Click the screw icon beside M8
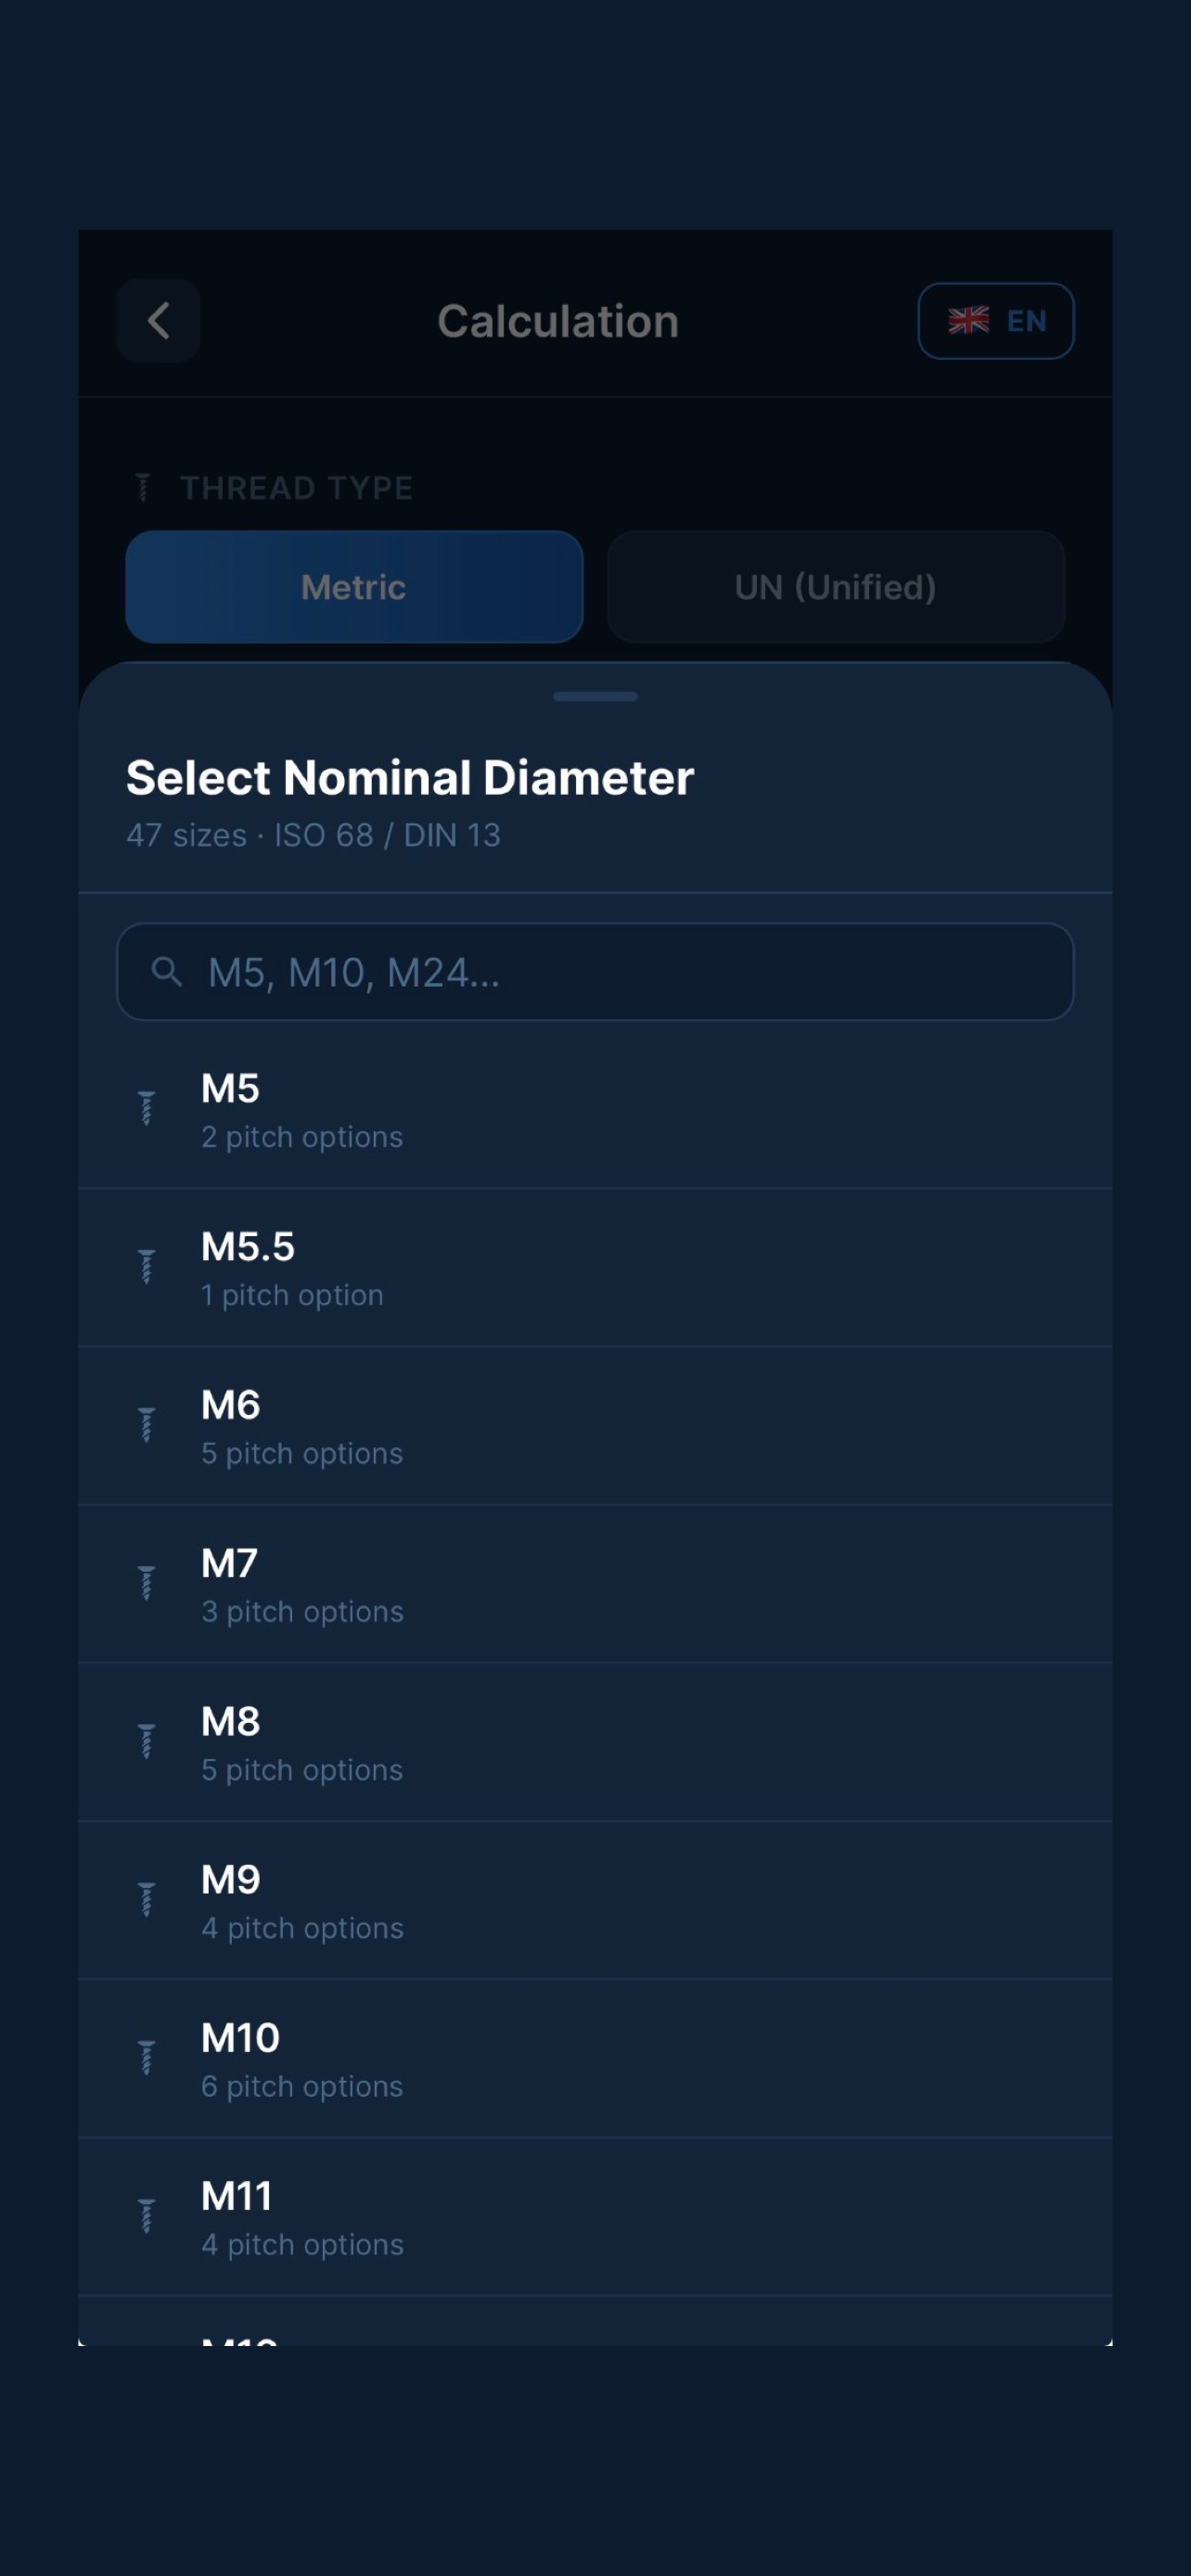 click(x=146, y=1742)
